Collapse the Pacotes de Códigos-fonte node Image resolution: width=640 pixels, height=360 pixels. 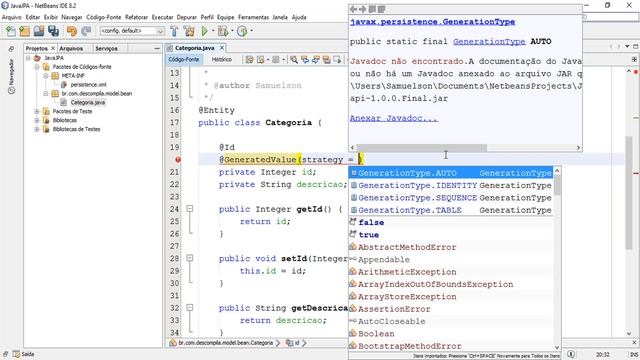point(37,67)
